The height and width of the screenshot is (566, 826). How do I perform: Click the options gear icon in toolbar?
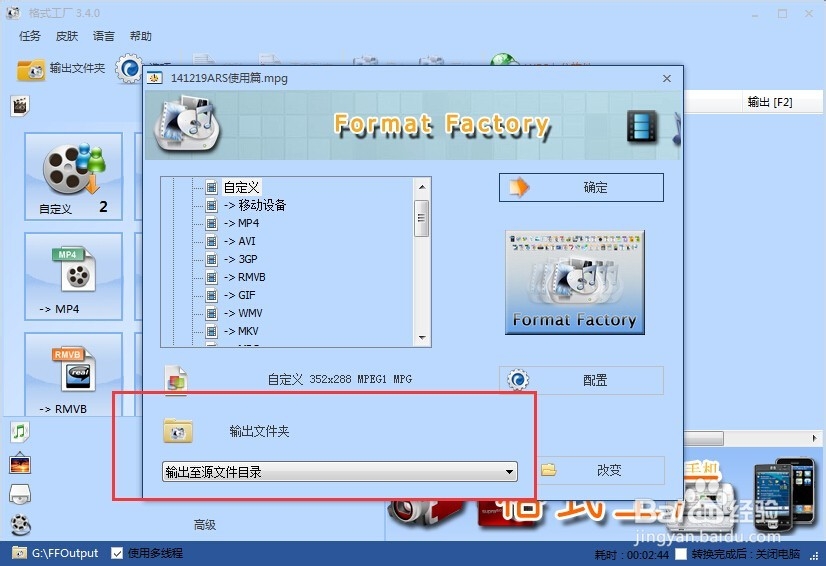129,69
